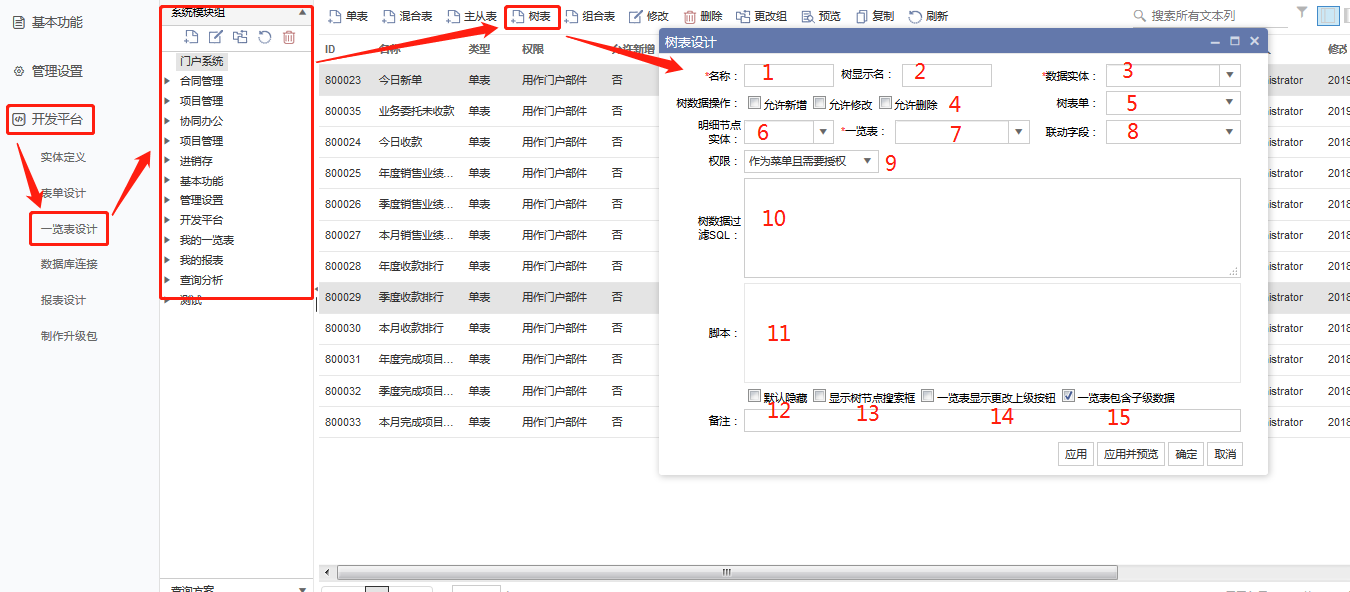
Task: Click the 树表 toolbar button
Action: [530, 16]
